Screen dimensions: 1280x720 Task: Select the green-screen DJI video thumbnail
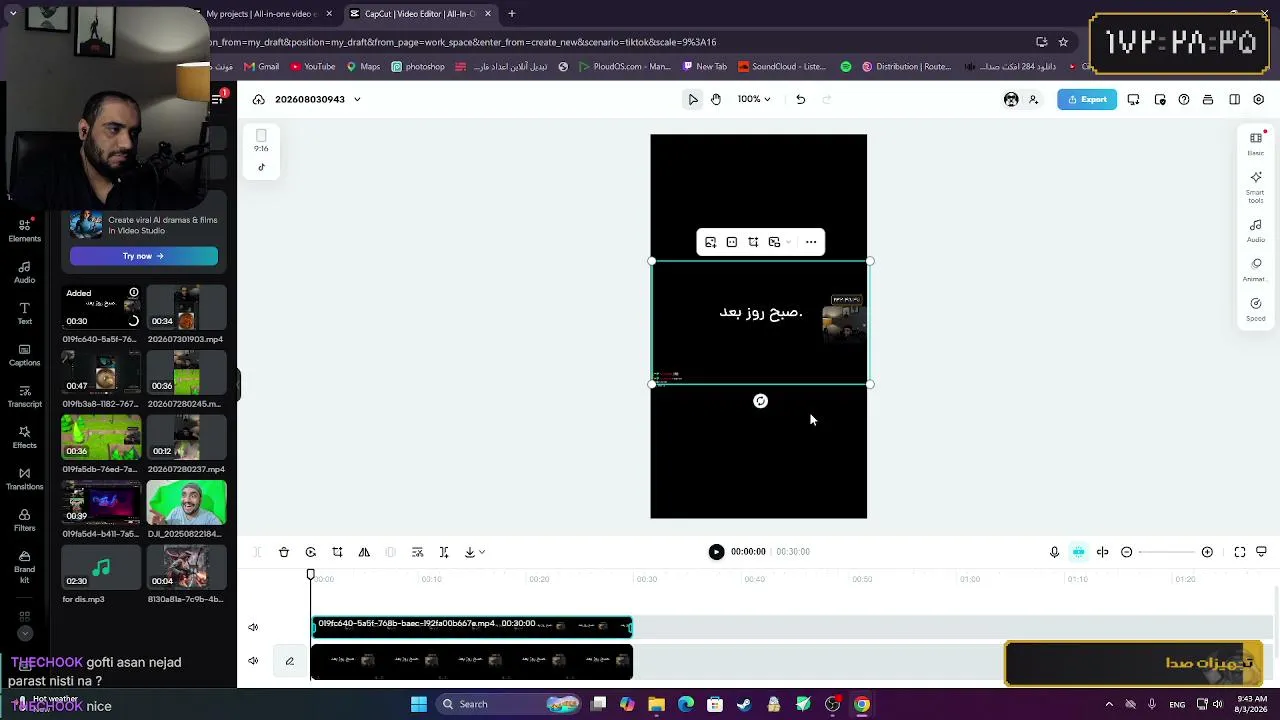pos(186,503)
